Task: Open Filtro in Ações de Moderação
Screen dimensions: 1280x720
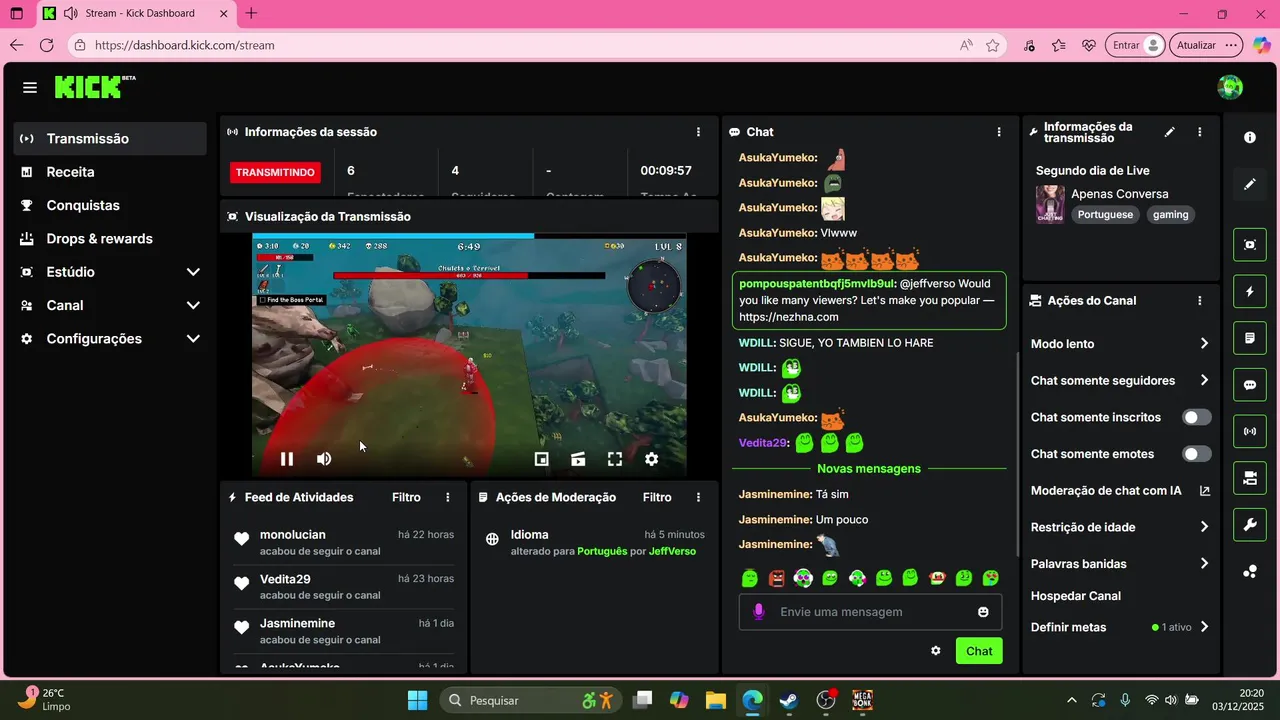Action: click(x=657, y=497)
